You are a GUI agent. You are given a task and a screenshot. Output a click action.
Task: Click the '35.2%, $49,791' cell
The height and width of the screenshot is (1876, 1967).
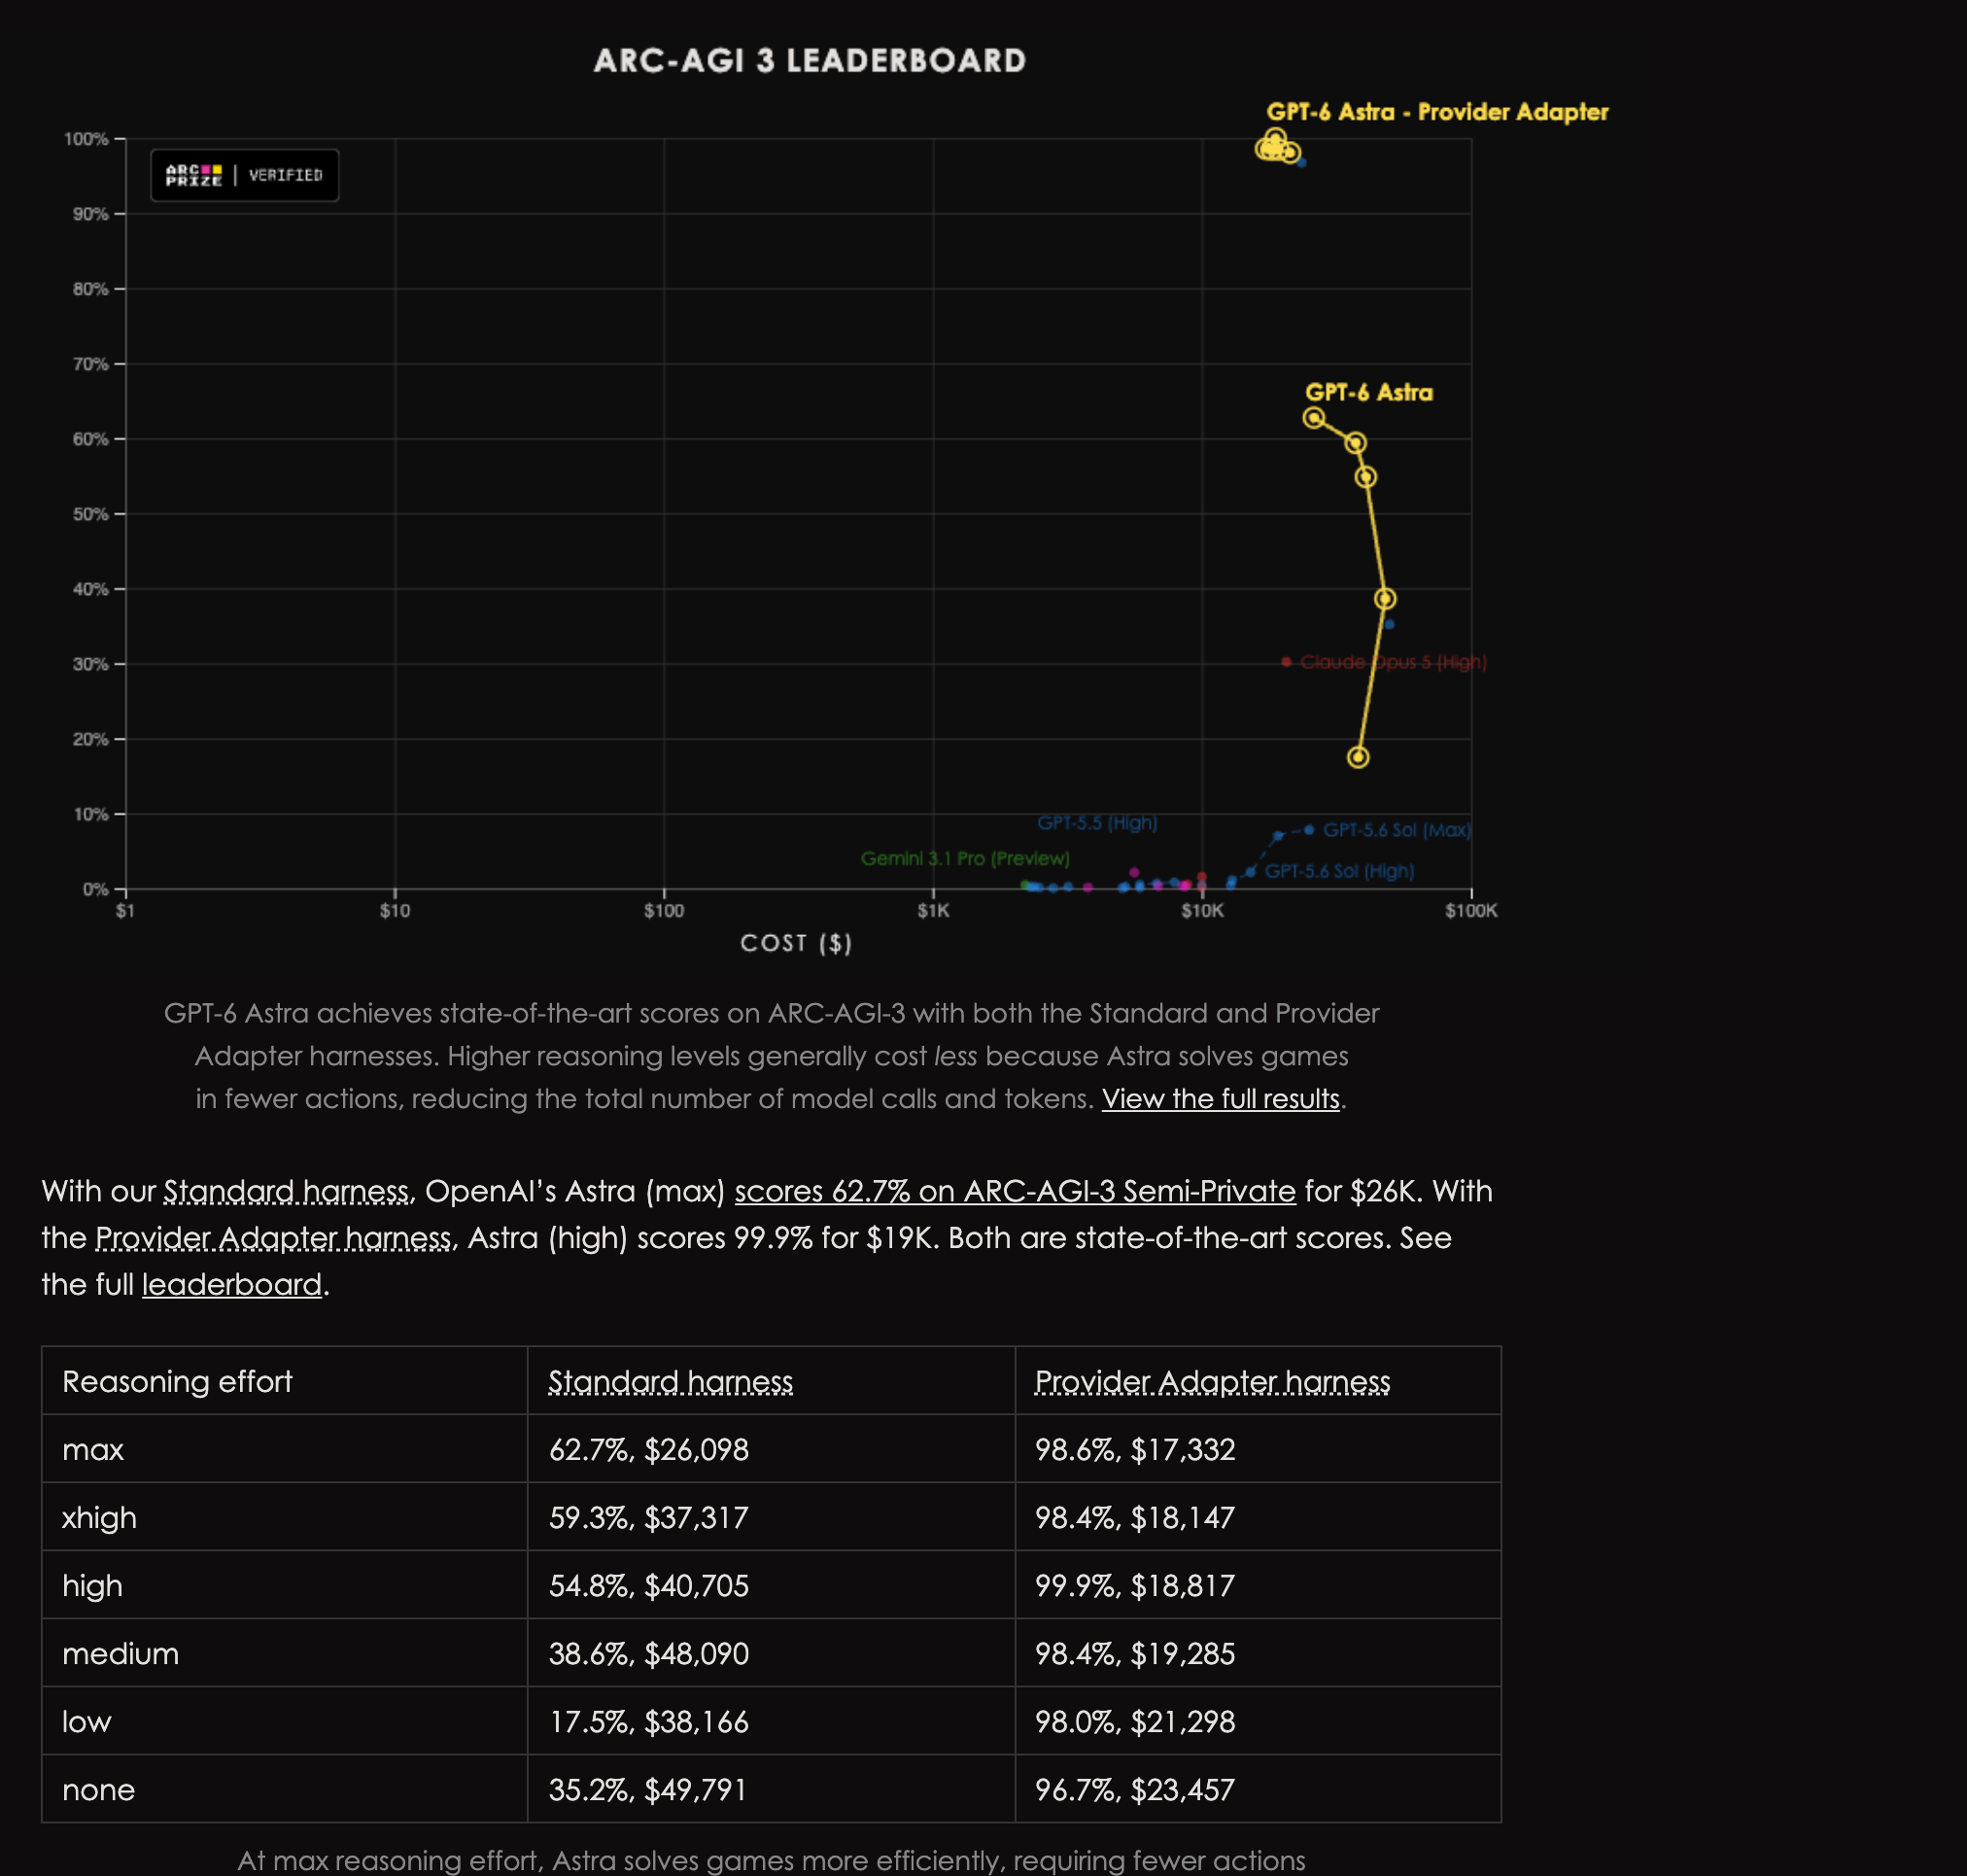click(x=771, y=1789)
